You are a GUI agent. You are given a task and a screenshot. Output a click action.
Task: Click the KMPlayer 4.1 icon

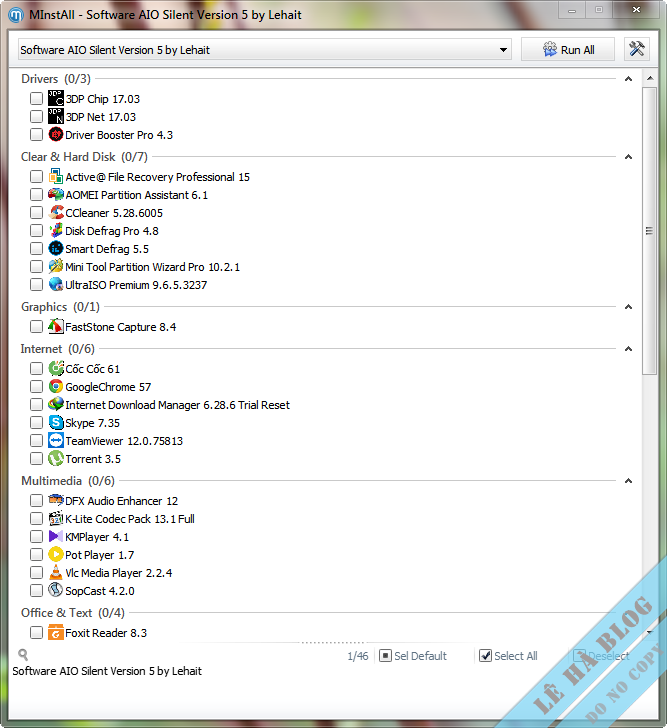point(56,537)
